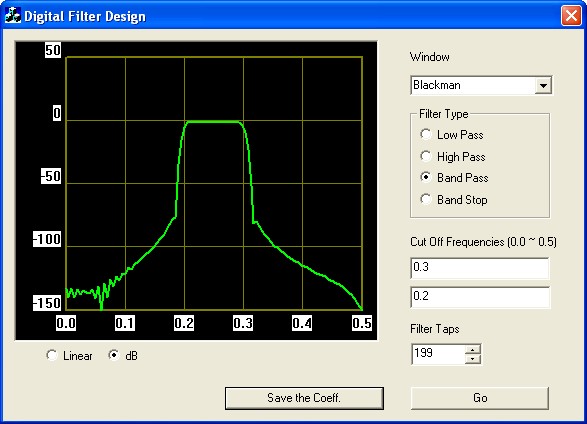Viewport: 587px width, 424px height.
Task: Click the 0.5 frequency axis label
Action: 362,323
